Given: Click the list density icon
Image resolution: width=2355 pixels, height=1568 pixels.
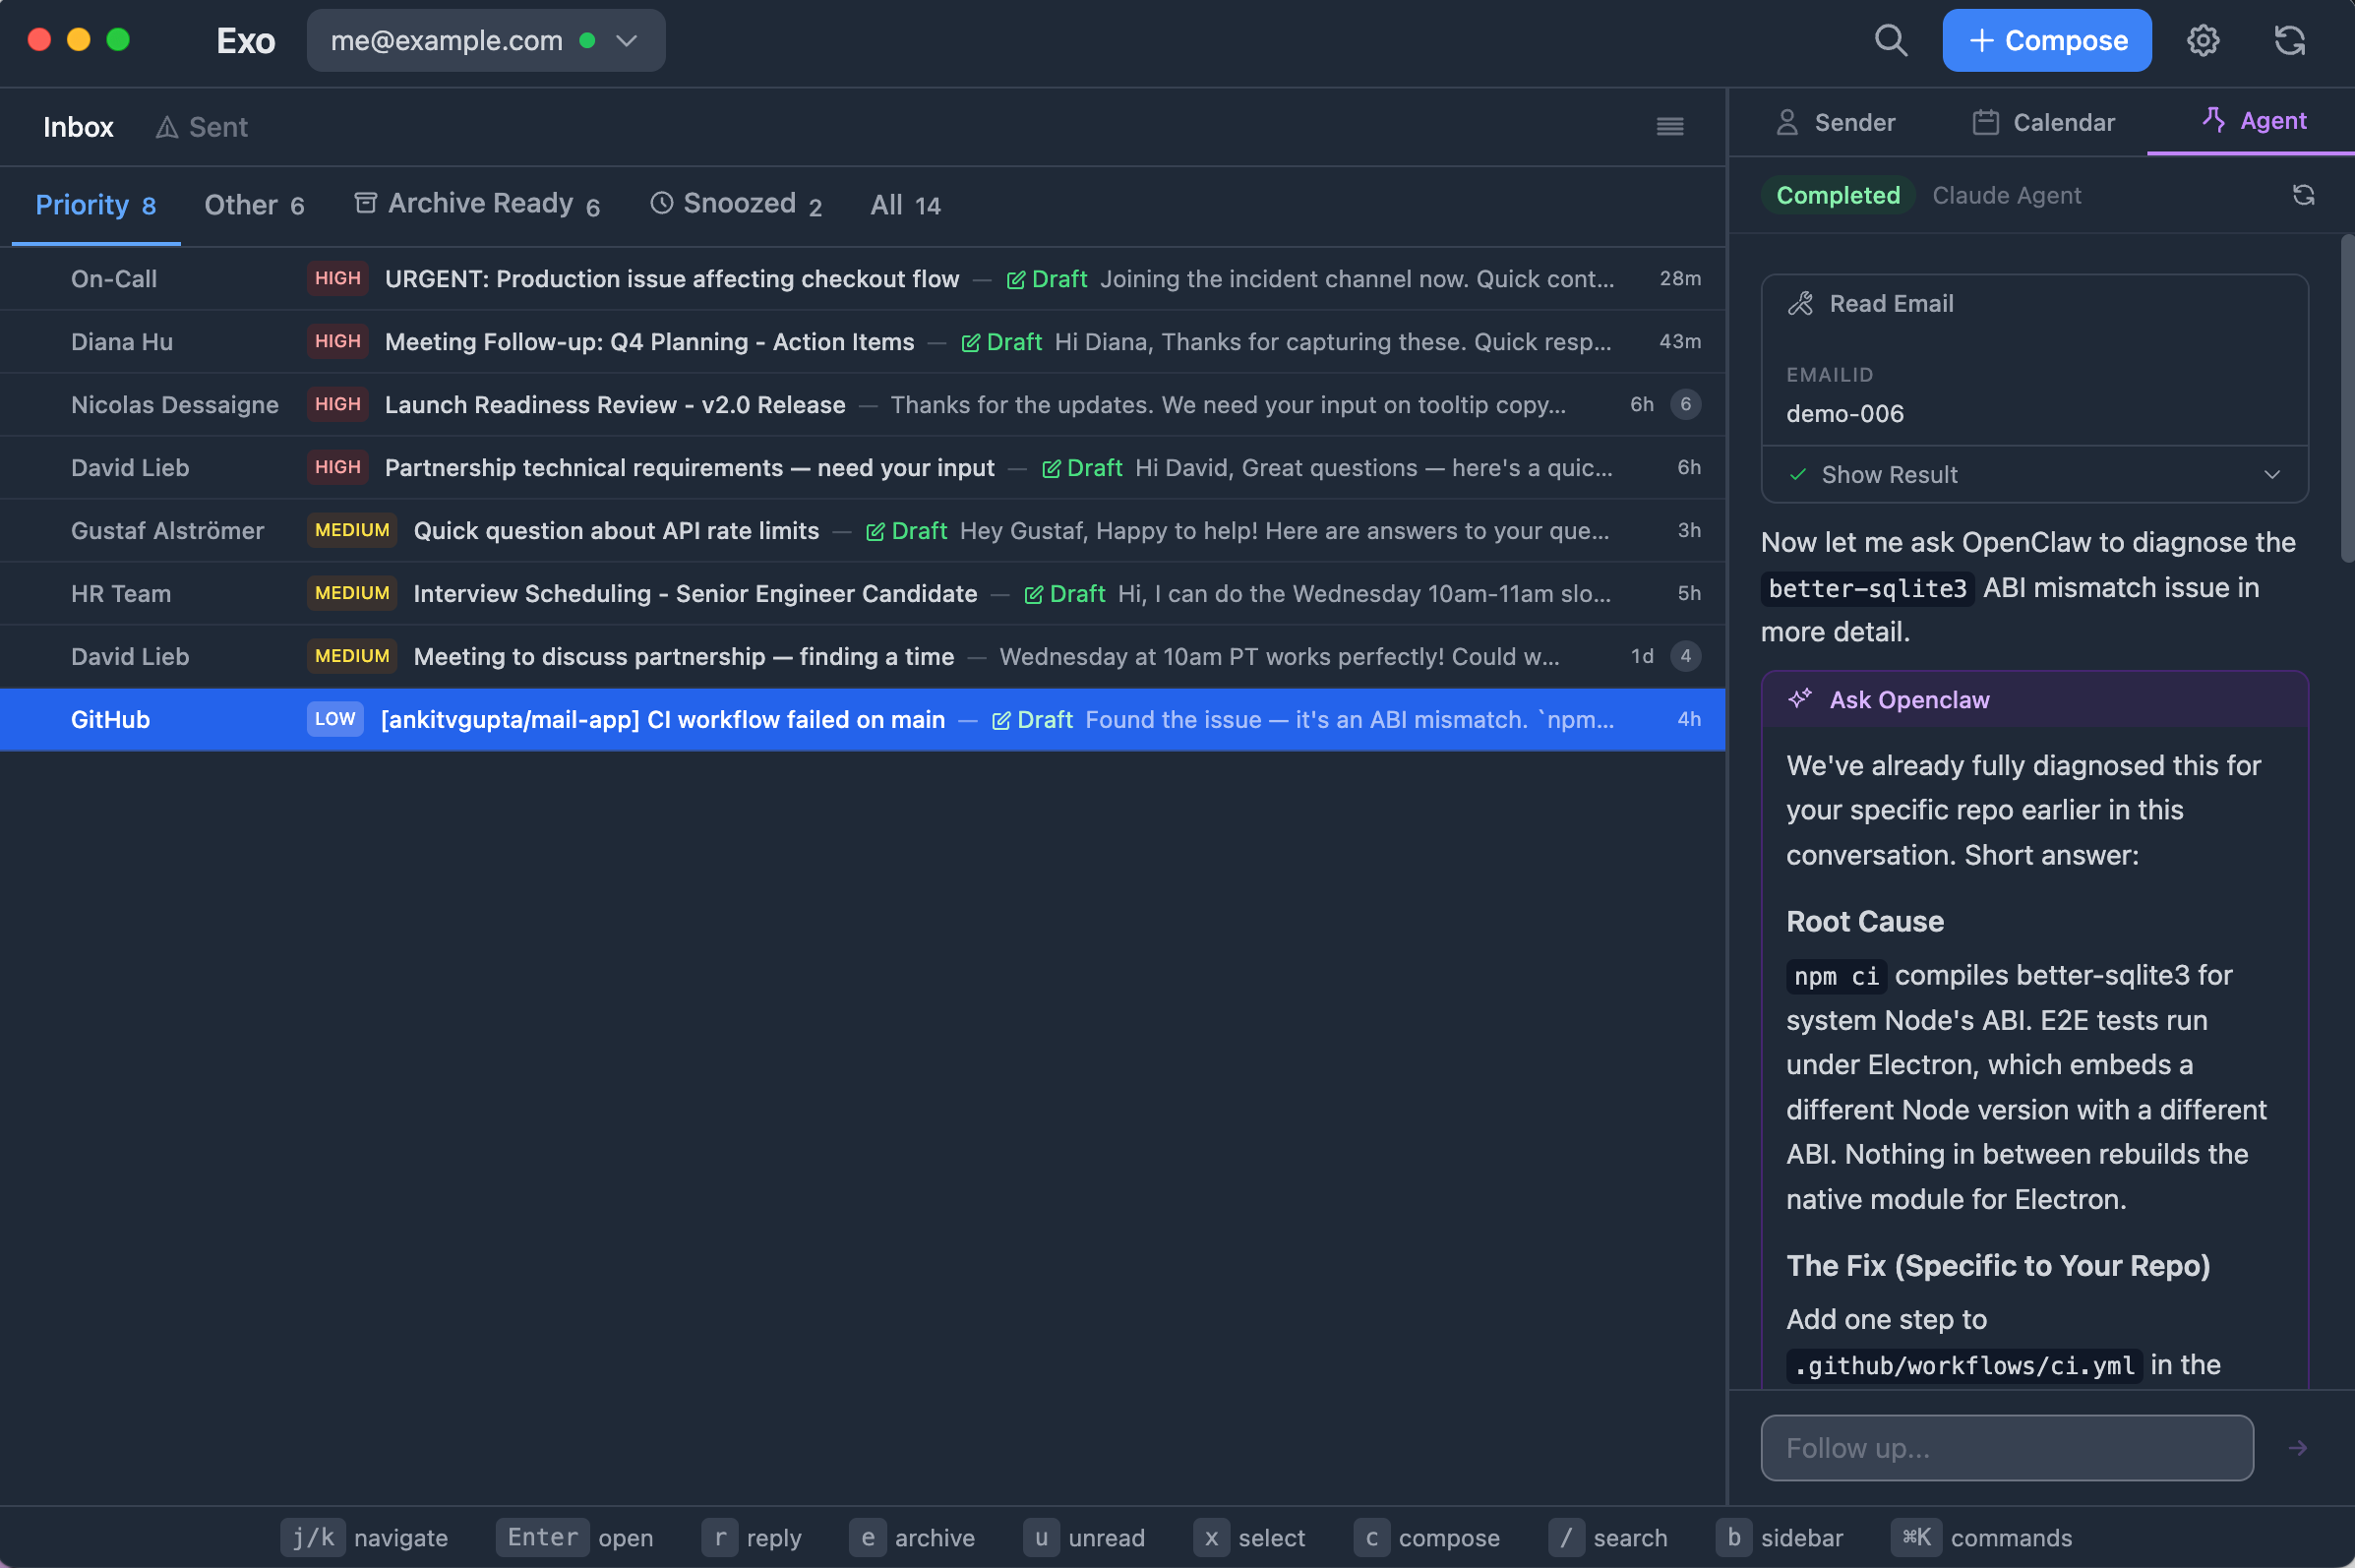Looking at the screenshot, I should pos(1669,127).
